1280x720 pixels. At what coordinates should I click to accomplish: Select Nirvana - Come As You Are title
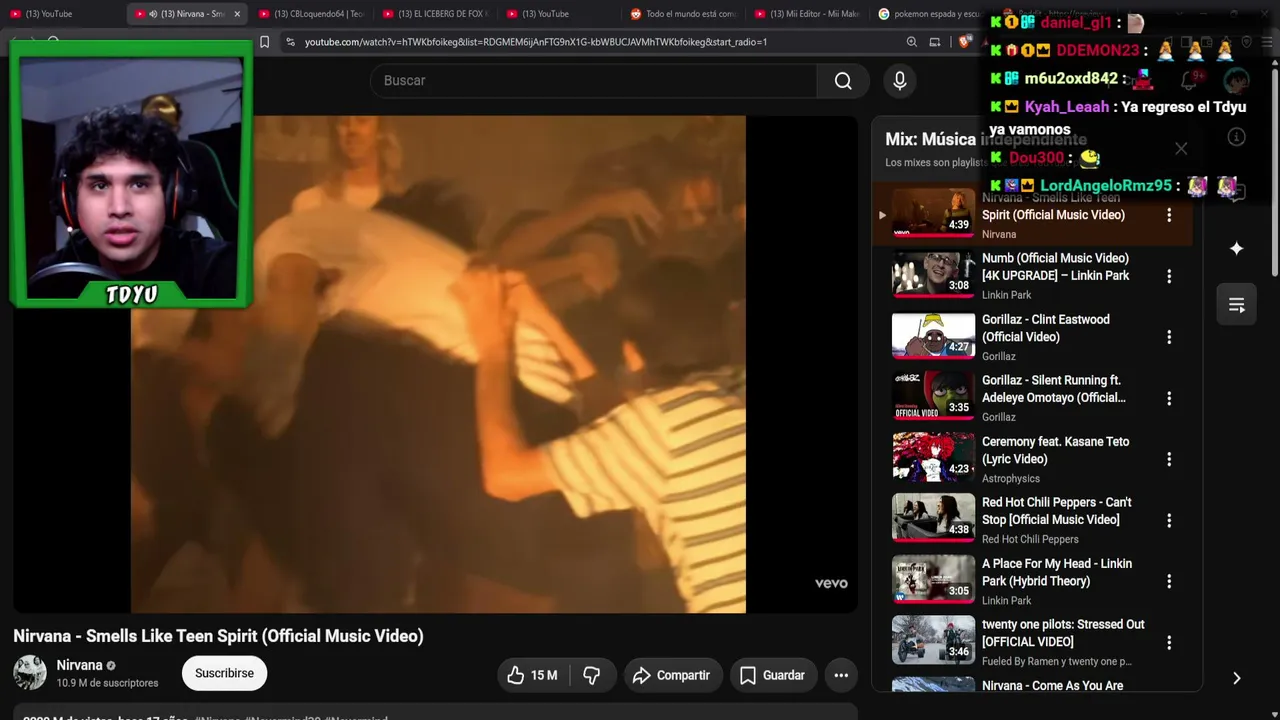[x=1052, y=686]
